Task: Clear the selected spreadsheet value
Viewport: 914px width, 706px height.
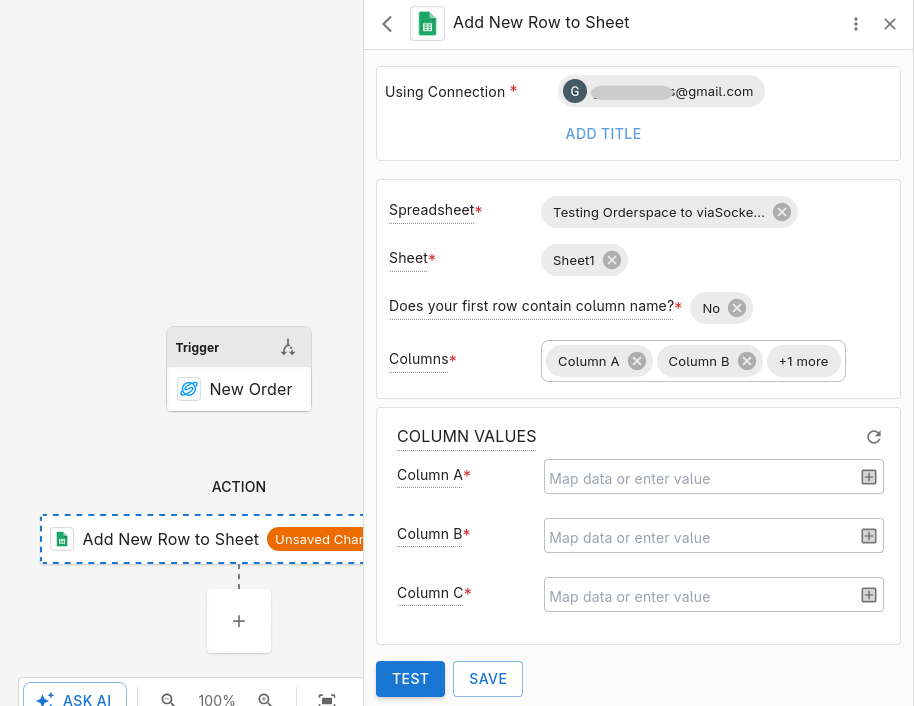Action: [782, 212]
